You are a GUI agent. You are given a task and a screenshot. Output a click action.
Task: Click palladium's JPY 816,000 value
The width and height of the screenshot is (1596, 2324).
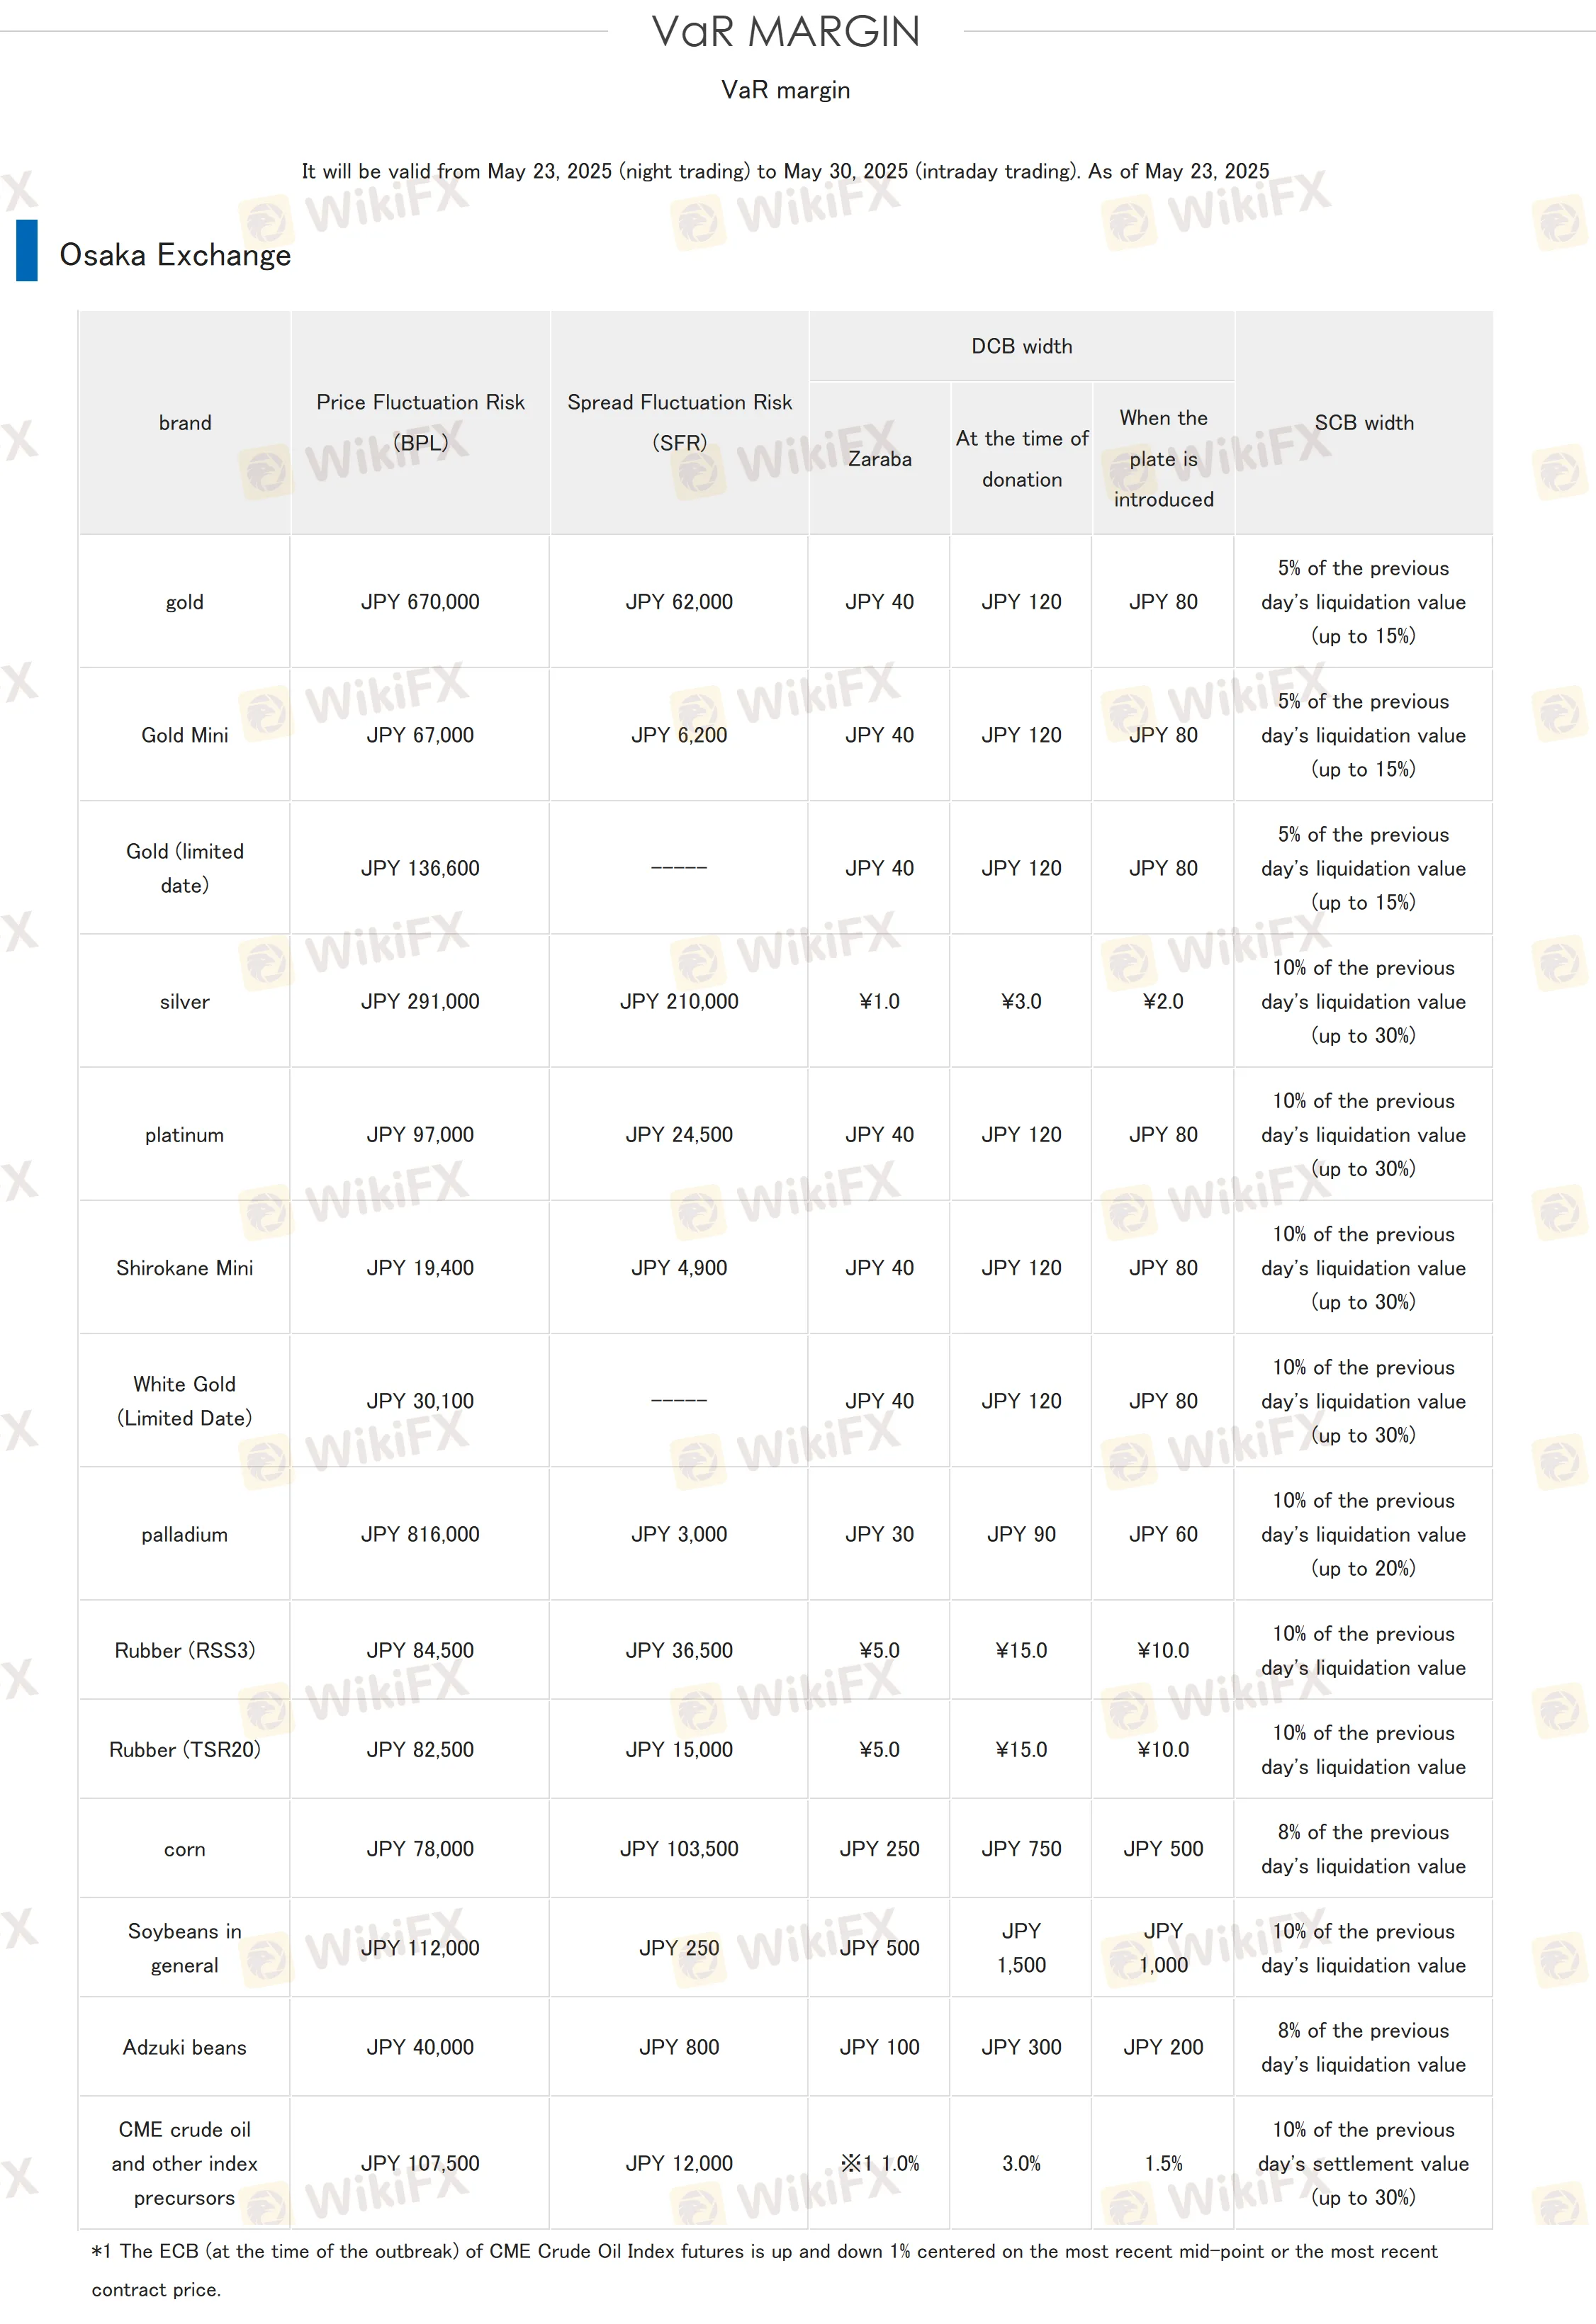point(420,1534)
